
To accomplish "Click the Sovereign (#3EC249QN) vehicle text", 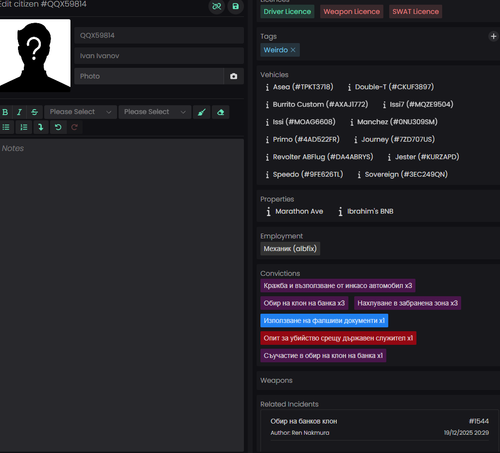I will coord(406,174).
